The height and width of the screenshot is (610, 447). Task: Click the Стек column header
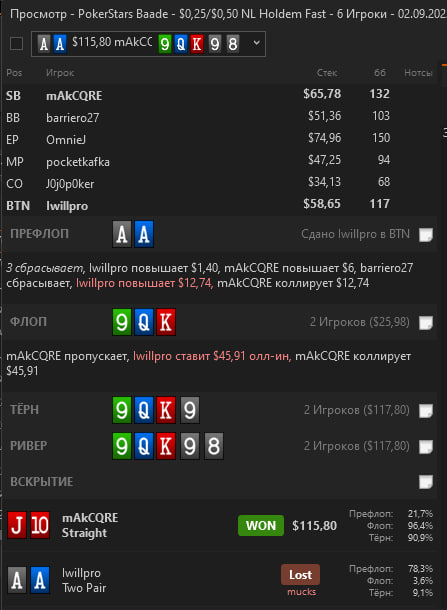point(327,73)
